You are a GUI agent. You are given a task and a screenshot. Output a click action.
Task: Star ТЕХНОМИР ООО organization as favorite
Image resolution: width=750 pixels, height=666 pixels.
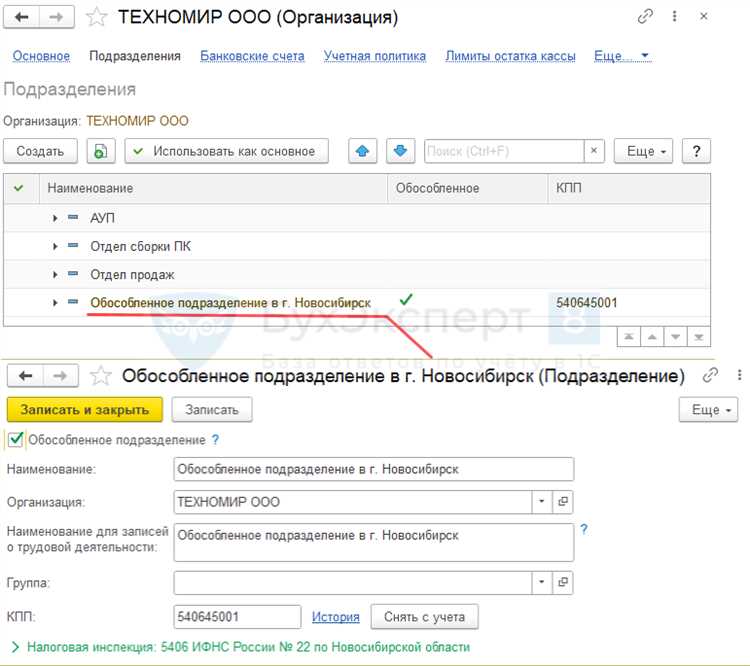(96, 17)
